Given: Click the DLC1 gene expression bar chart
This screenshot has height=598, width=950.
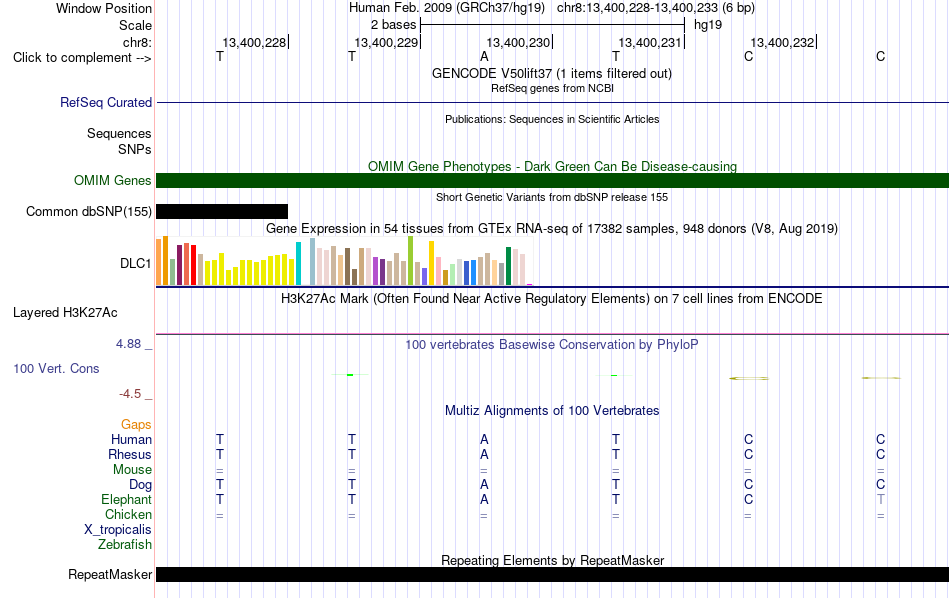Looking at the screenshot, I should tap(344, 261).
